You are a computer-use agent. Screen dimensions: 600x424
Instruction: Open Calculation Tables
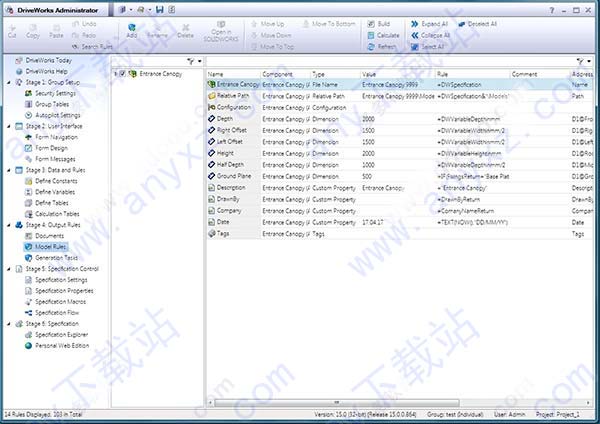pos(52,214)
